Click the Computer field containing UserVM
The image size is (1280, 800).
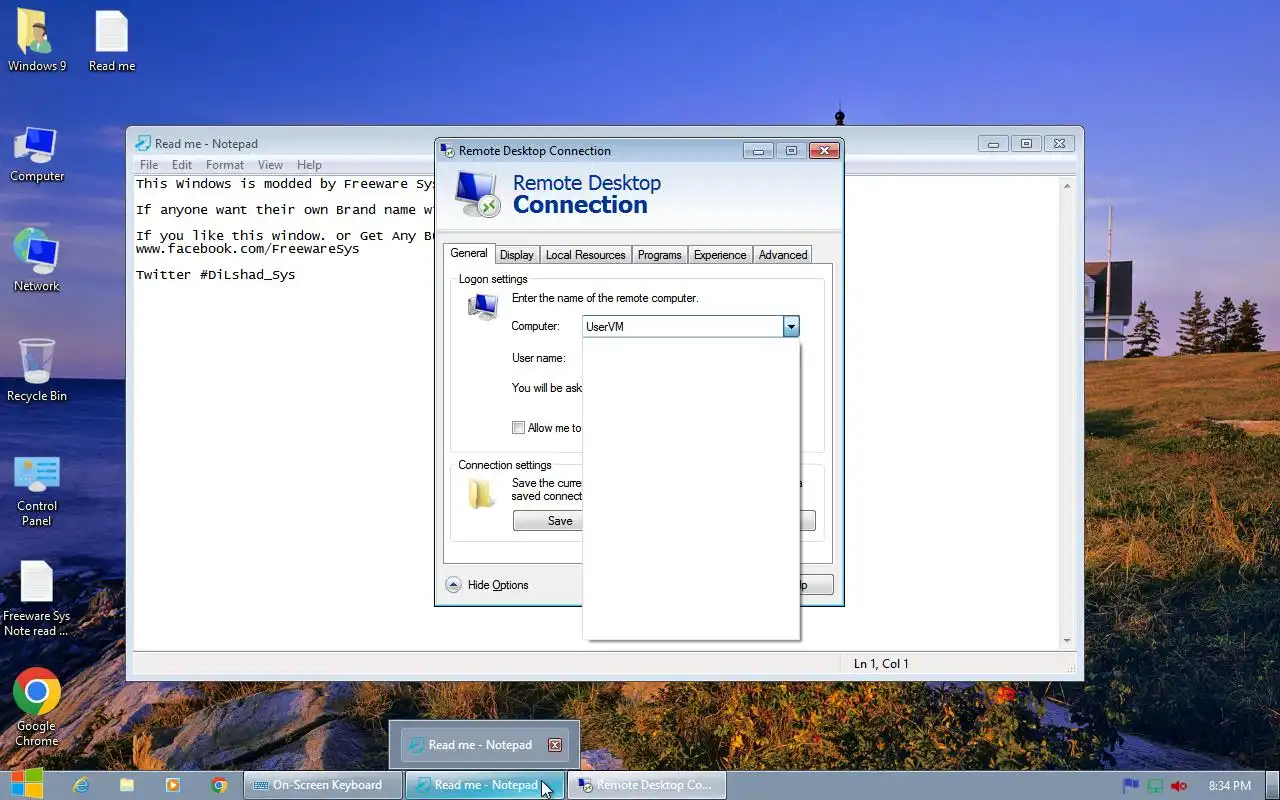[x=683, y=326]
